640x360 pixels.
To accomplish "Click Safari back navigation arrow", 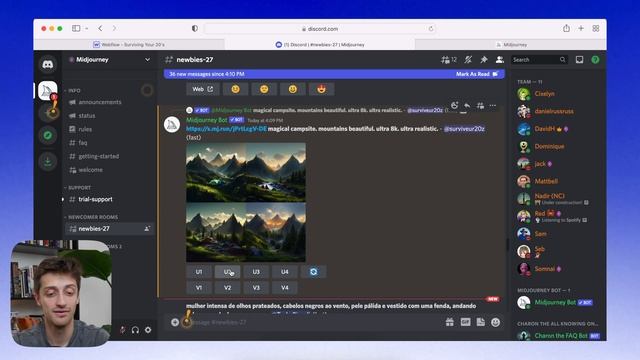I will coord(100,28).
